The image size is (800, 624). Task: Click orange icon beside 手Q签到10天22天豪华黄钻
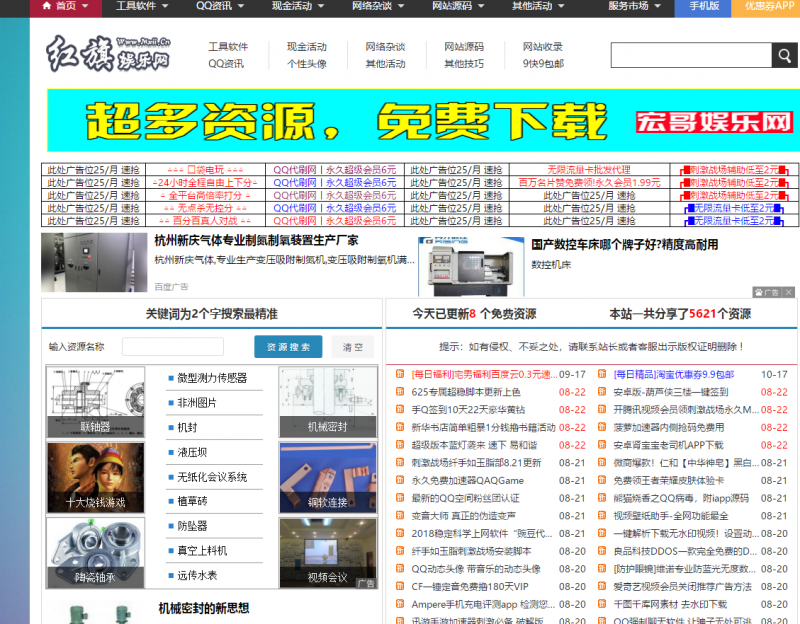[x=400, y=409]
